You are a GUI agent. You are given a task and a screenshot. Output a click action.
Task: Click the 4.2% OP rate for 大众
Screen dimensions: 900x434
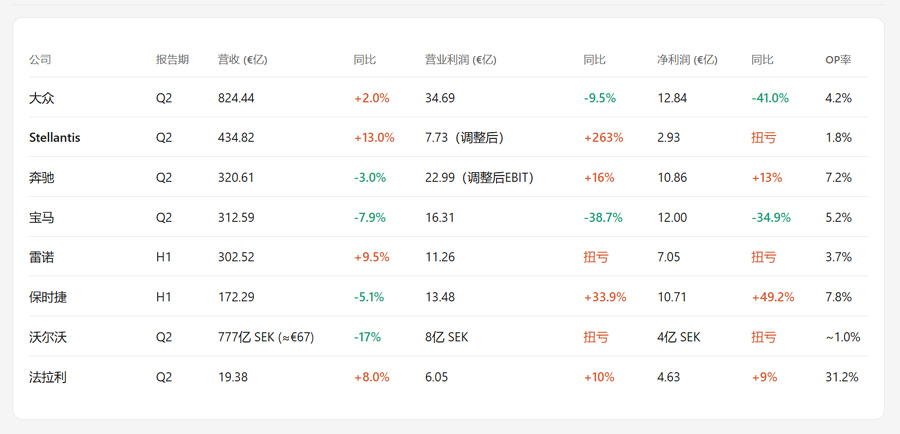pos(839,98)
